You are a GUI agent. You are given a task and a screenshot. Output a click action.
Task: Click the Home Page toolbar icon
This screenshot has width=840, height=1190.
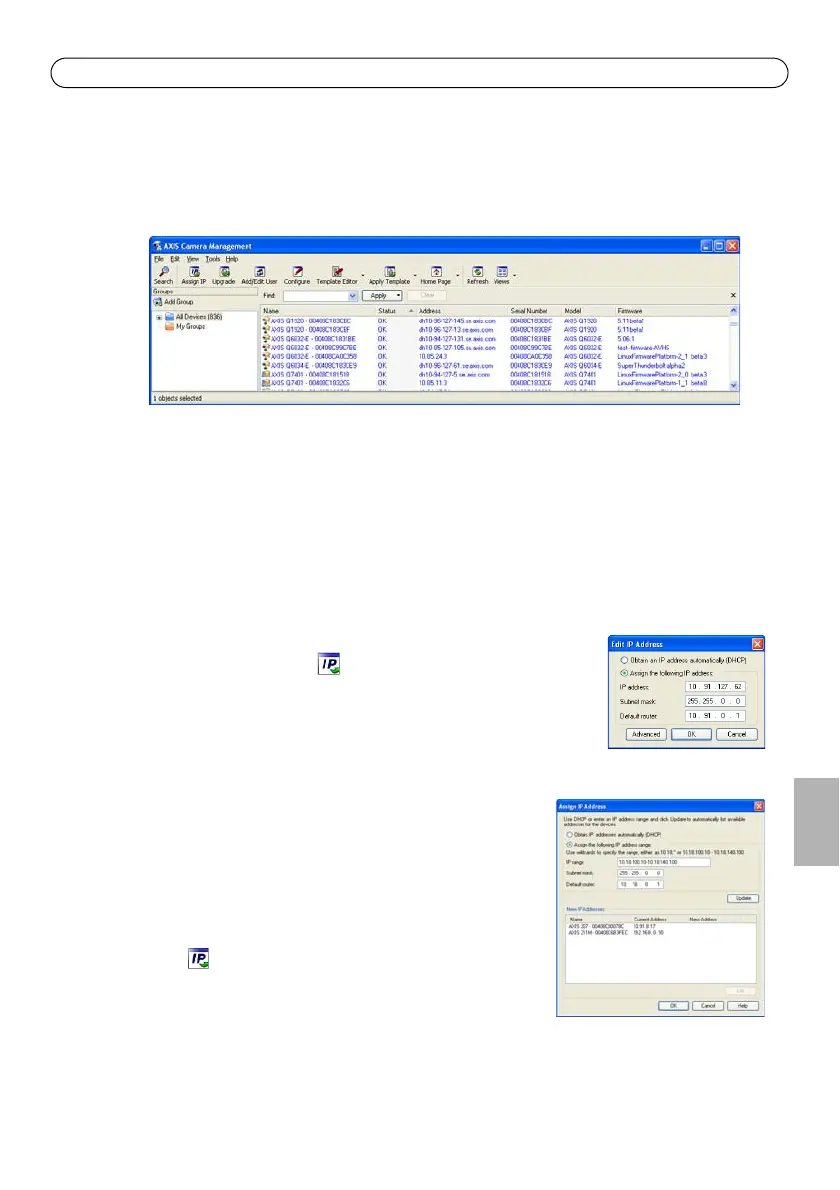pyautogui.click(x=436, y=272)
